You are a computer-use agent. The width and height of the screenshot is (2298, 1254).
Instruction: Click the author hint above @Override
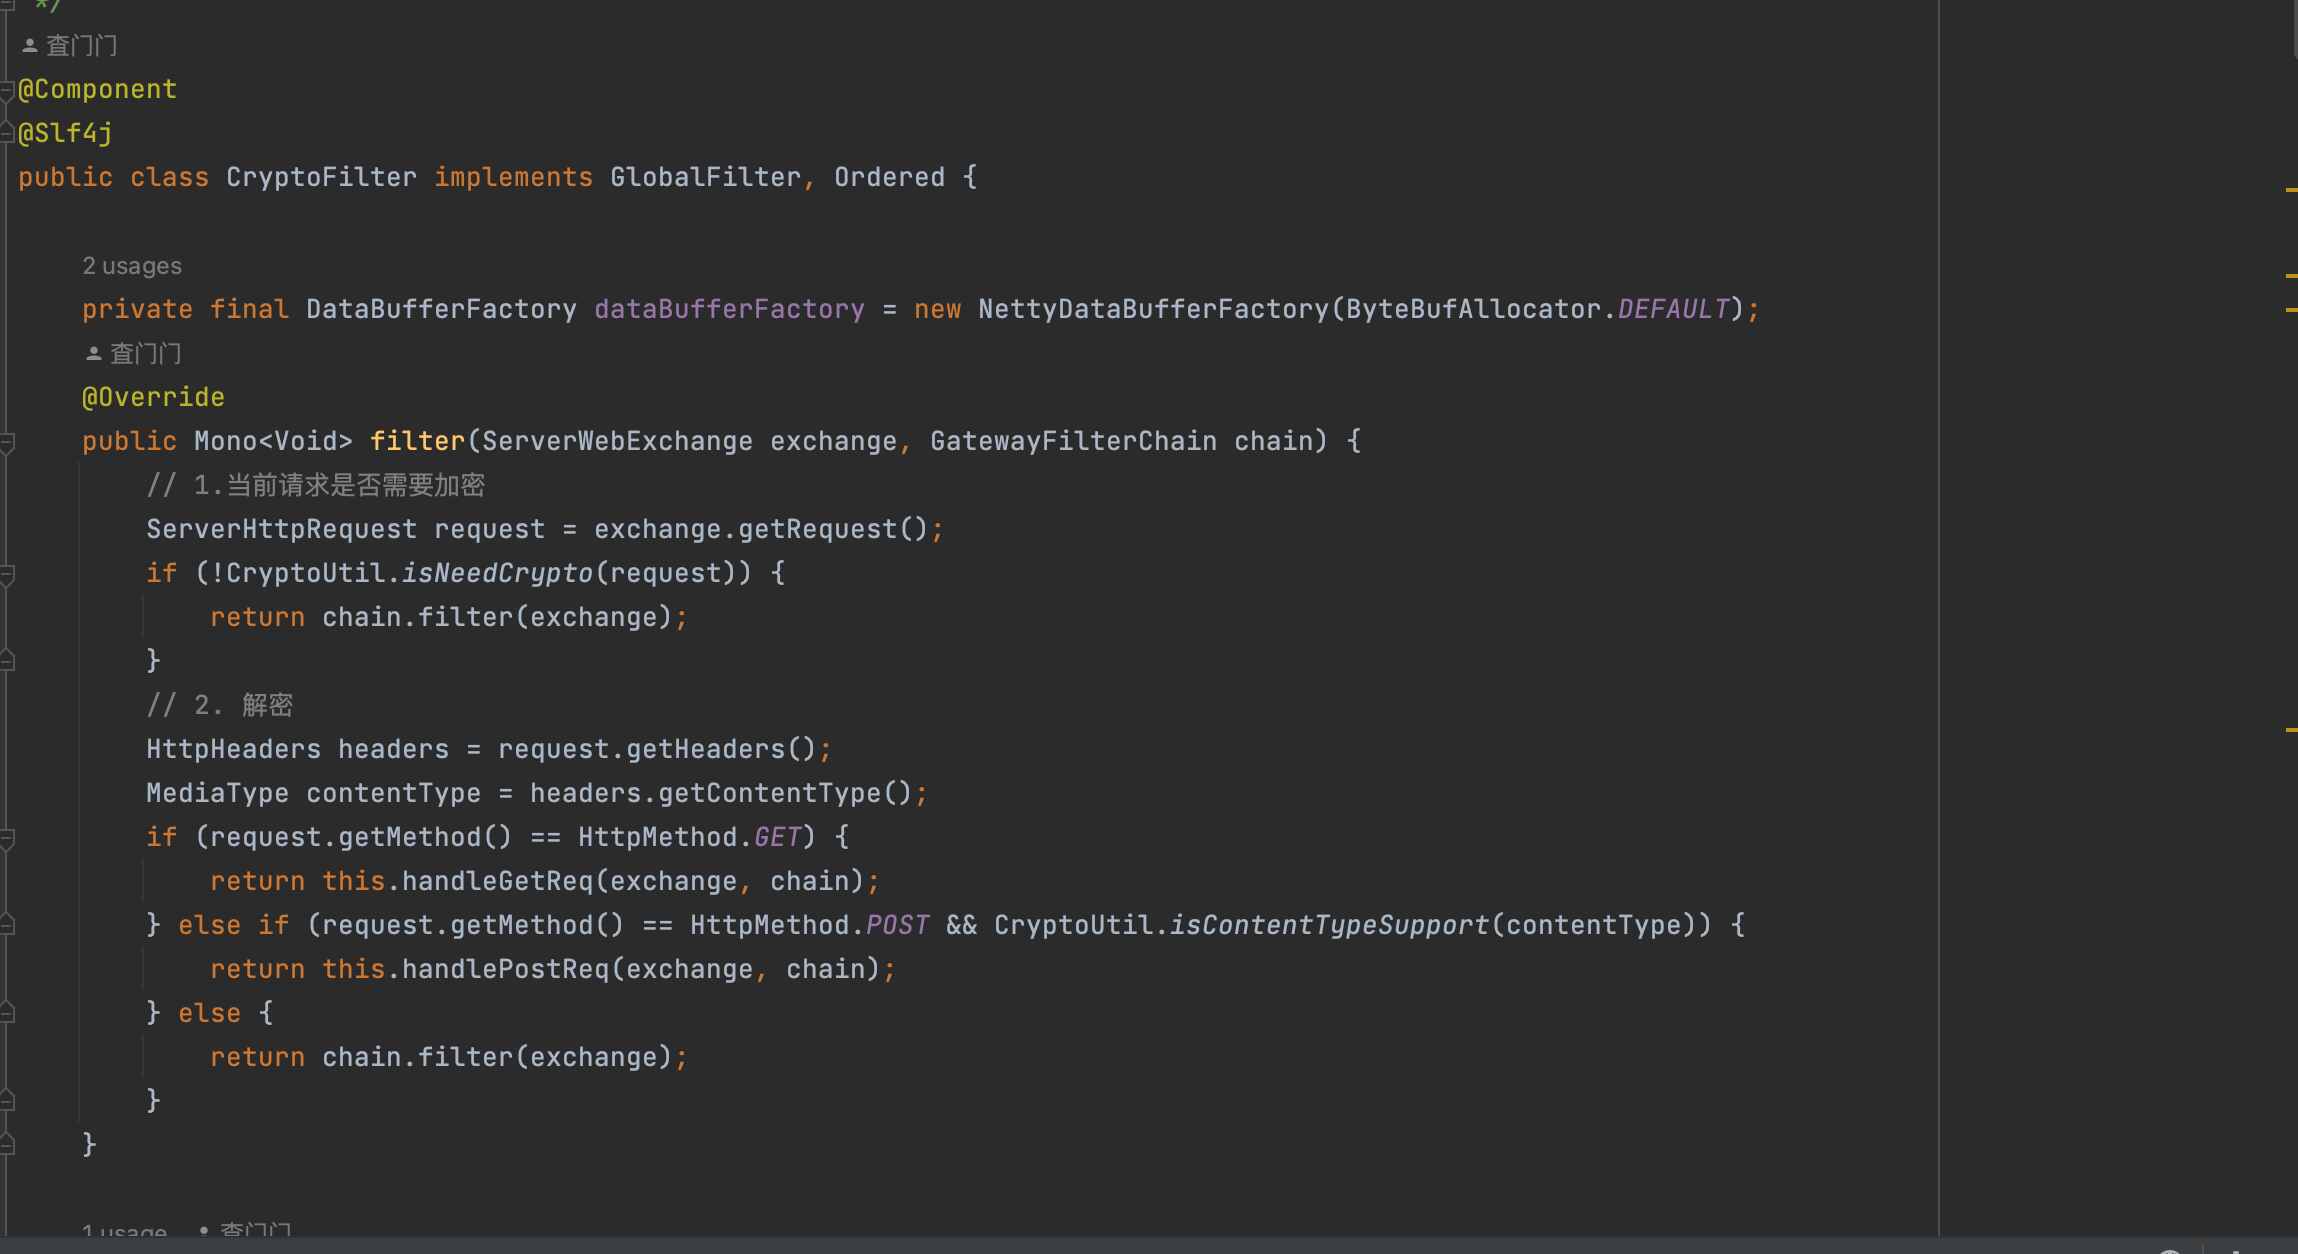[x=134, y=354]
